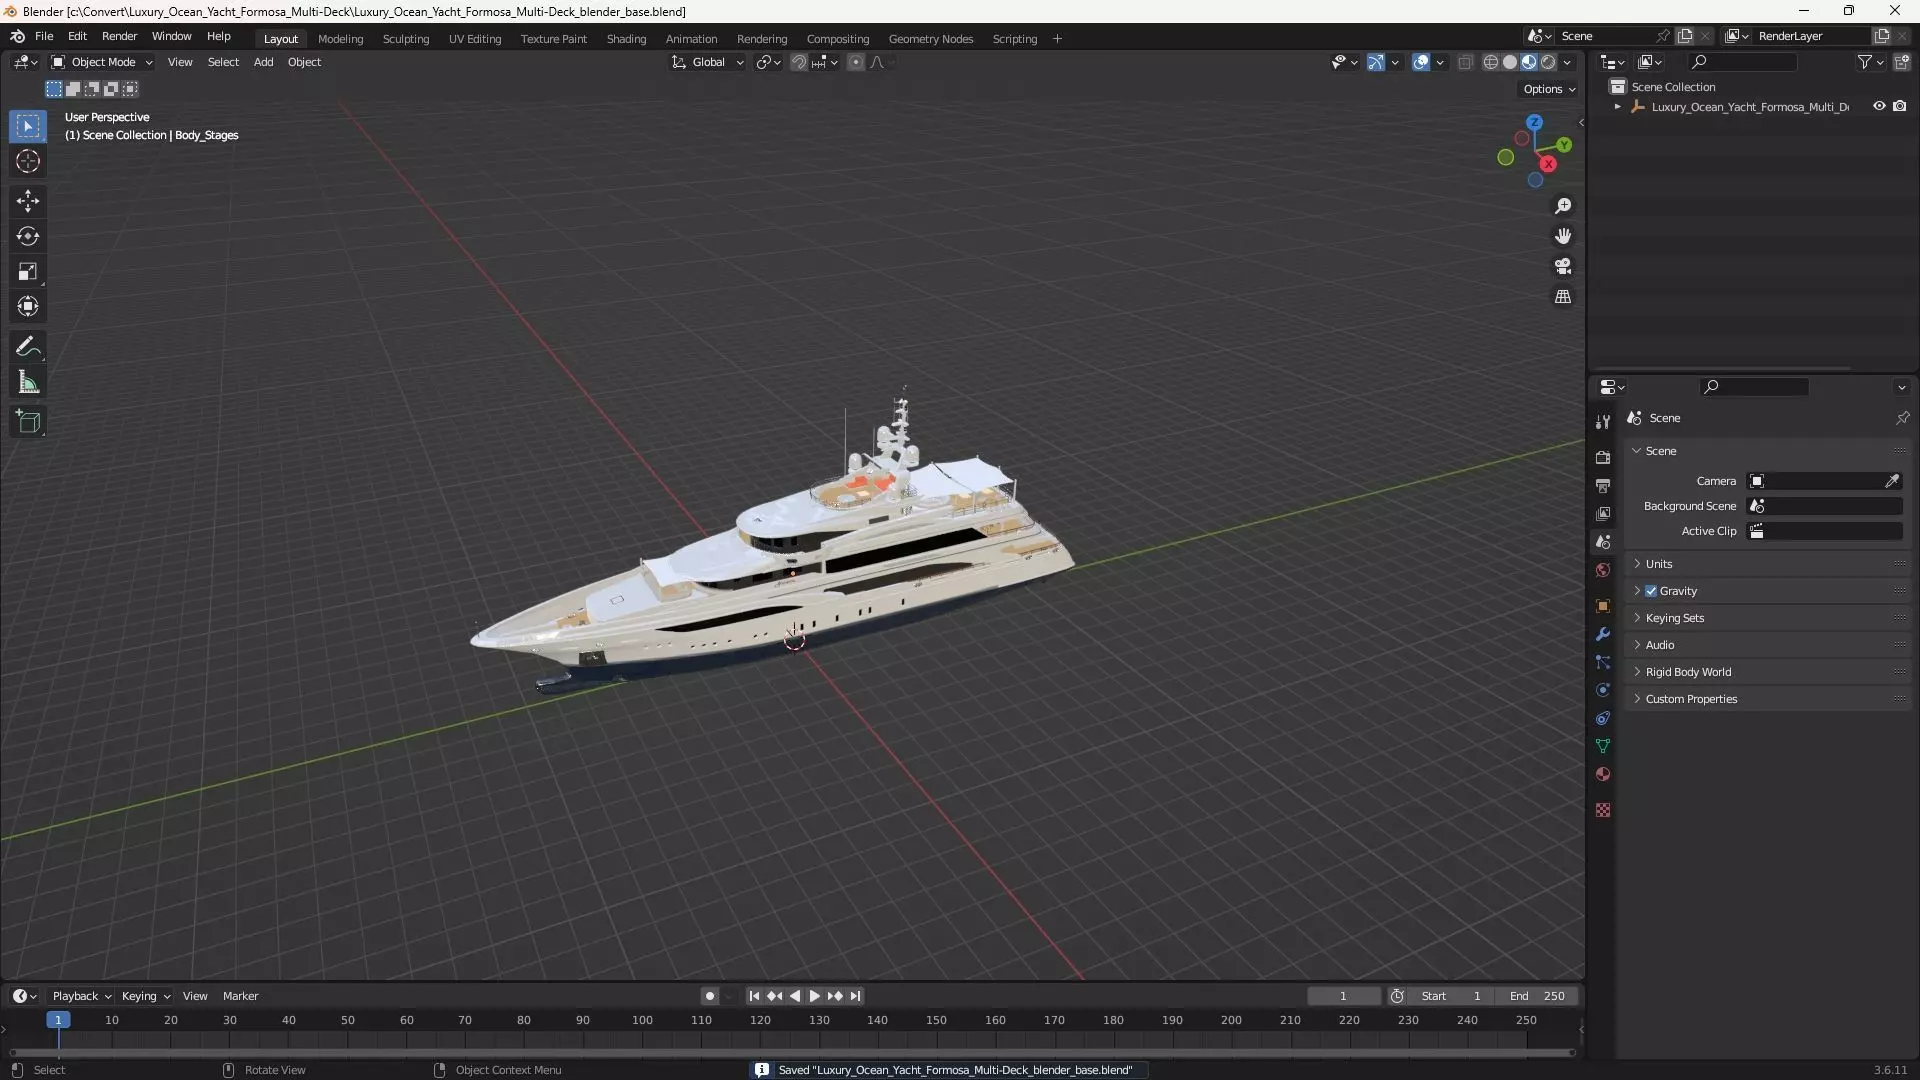Click the End frame field showing 250

pos(1537,996)
